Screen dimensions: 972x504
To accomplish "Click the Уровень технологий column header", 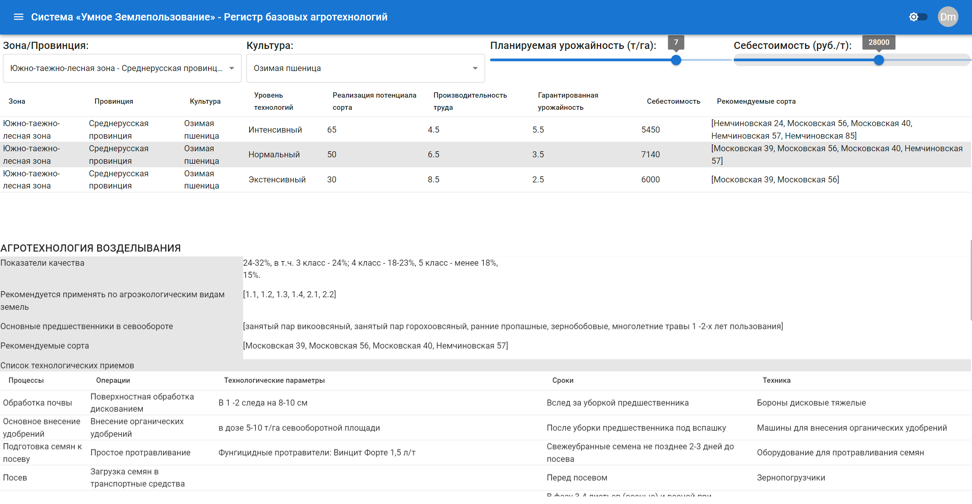I will (x=273, y=101).
